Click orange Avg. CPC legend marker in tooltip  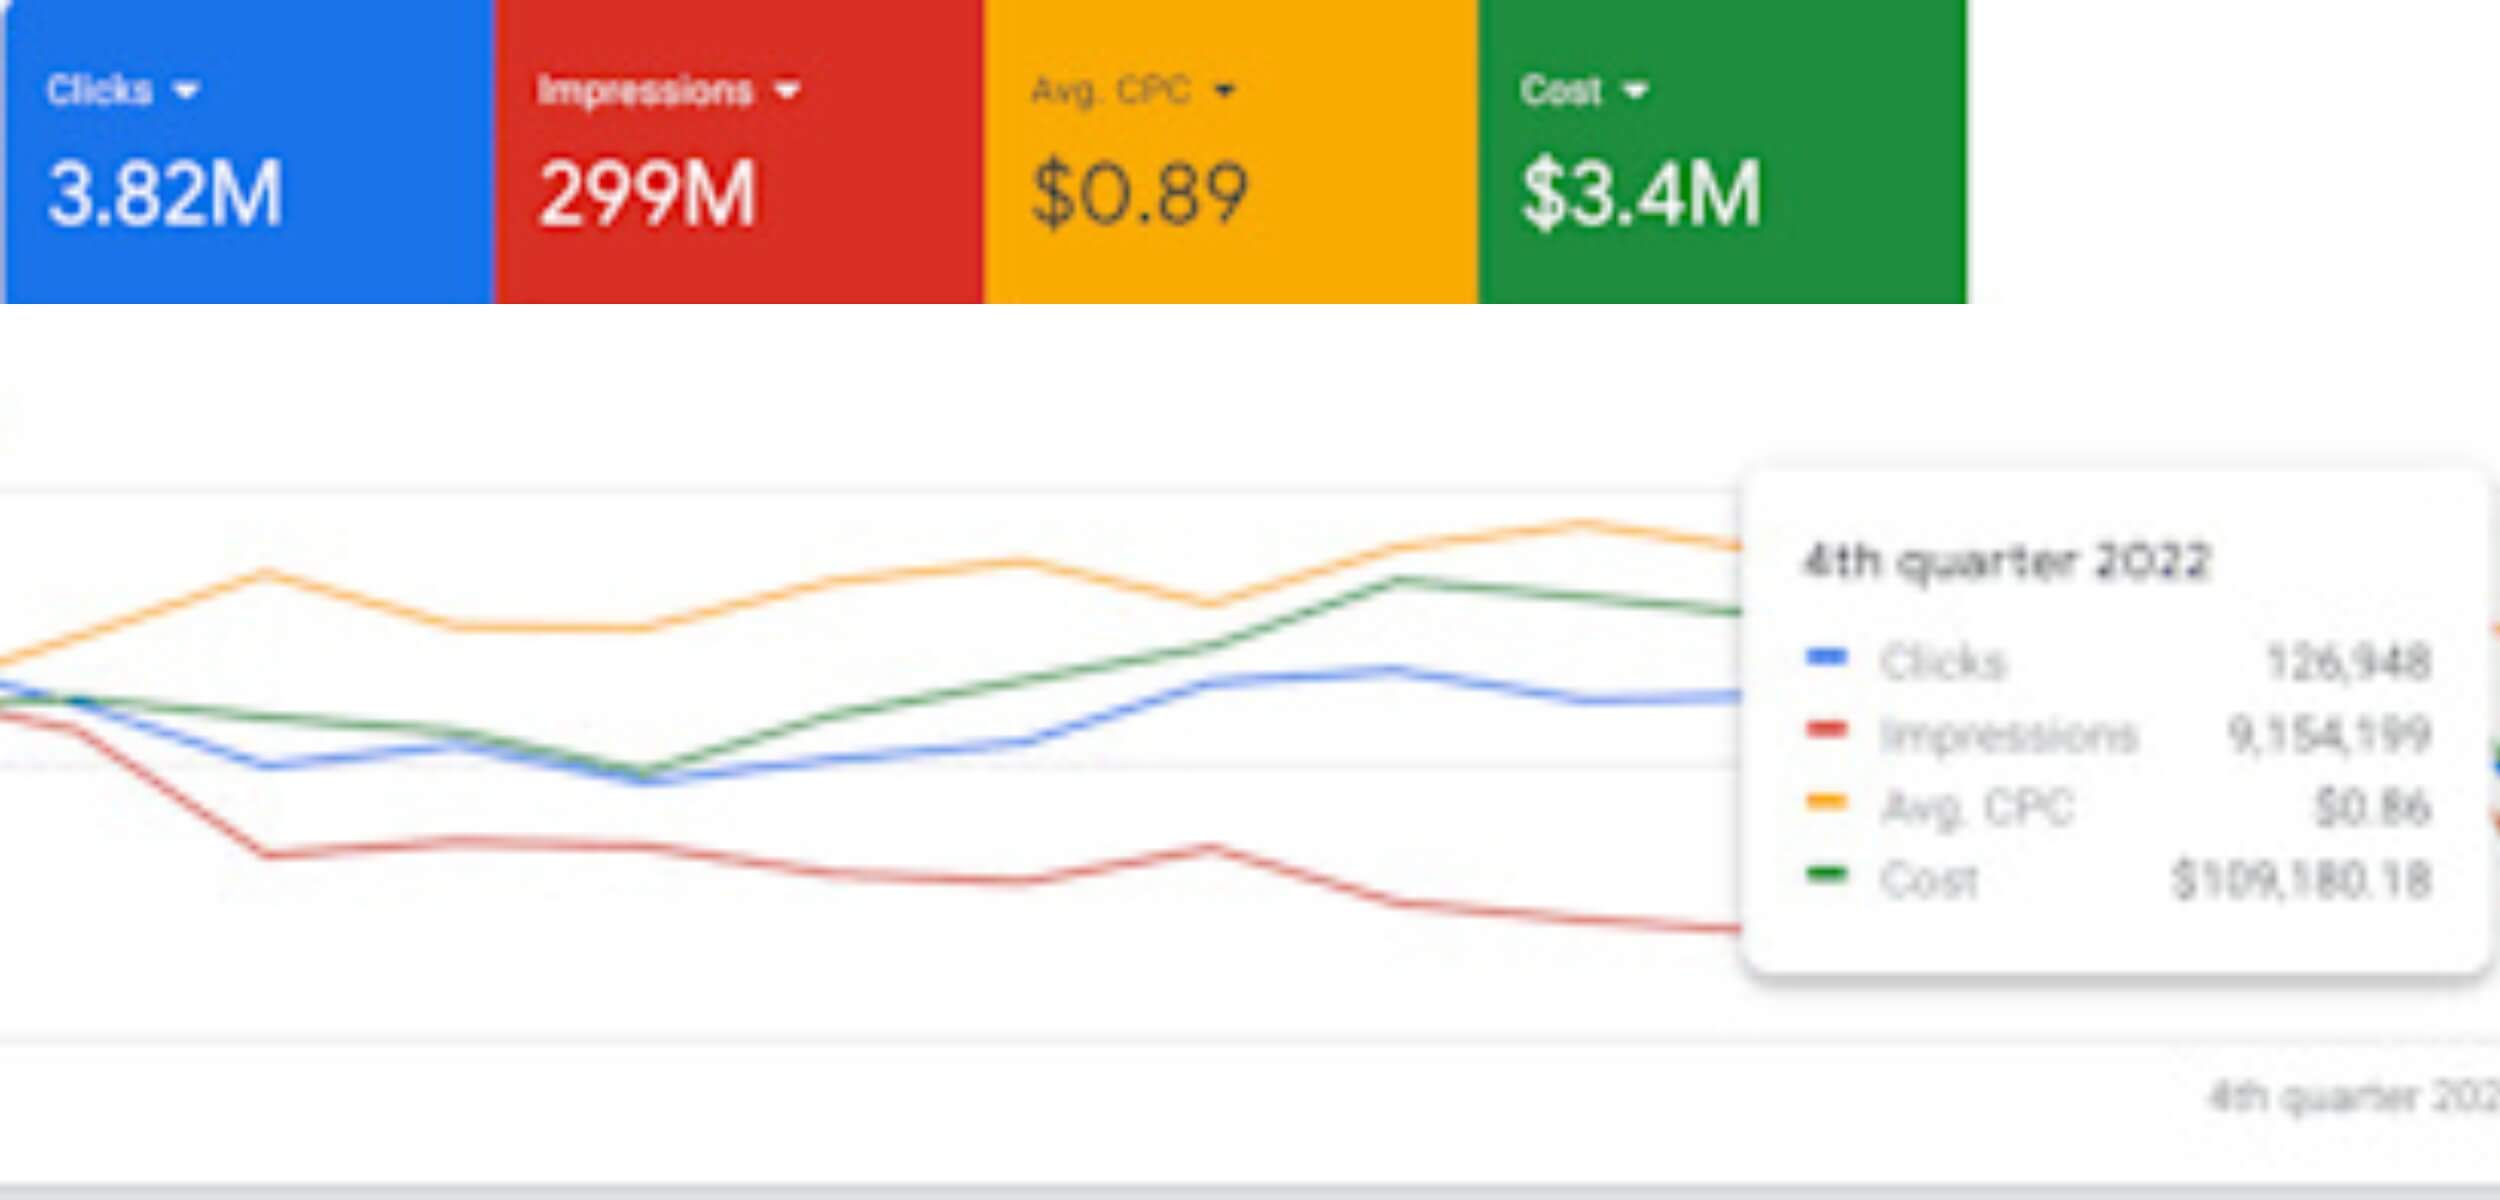click(x=1827, y=802)
